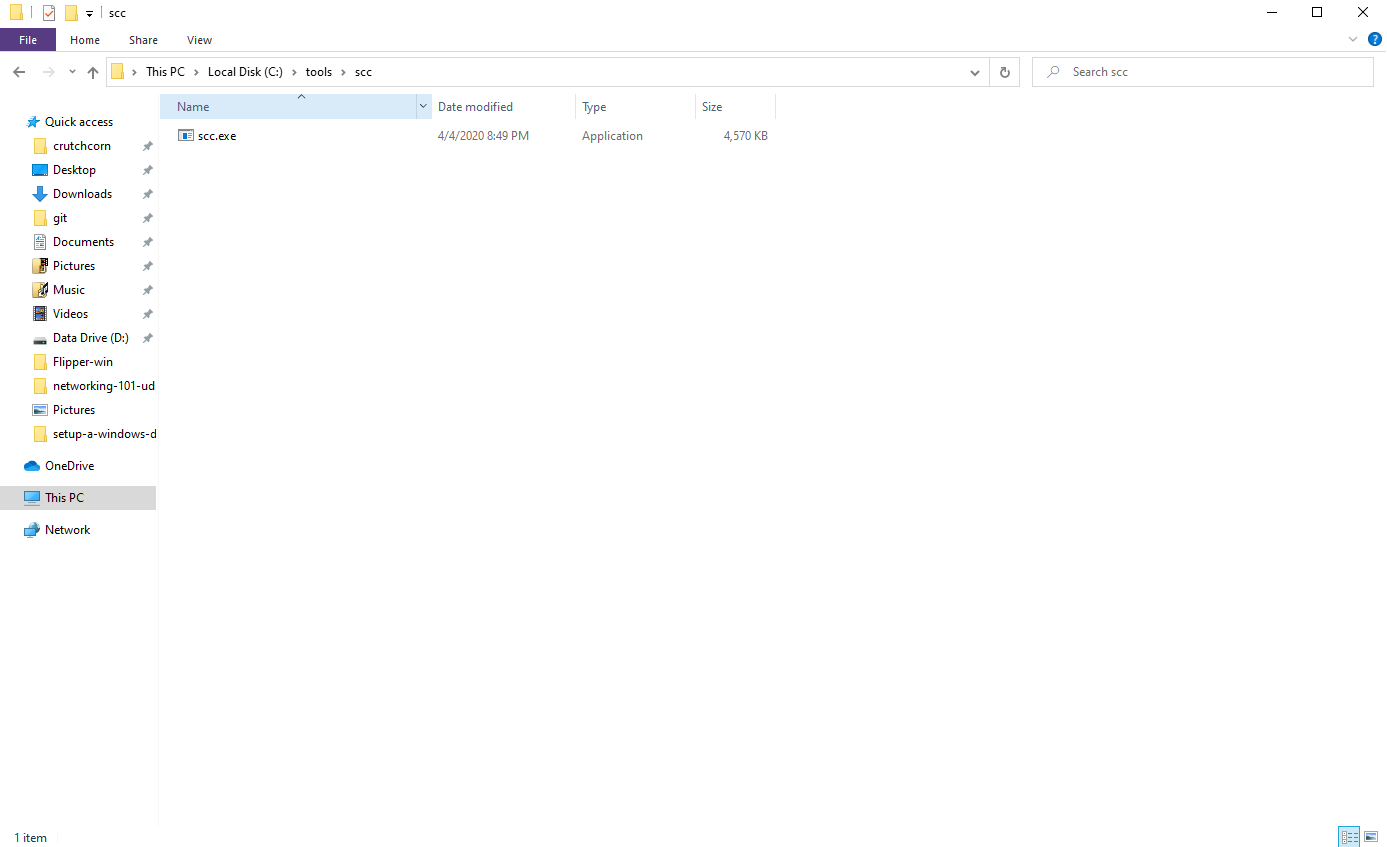Open the Customize Quick Access Toolbar menu

click(89, 12)
